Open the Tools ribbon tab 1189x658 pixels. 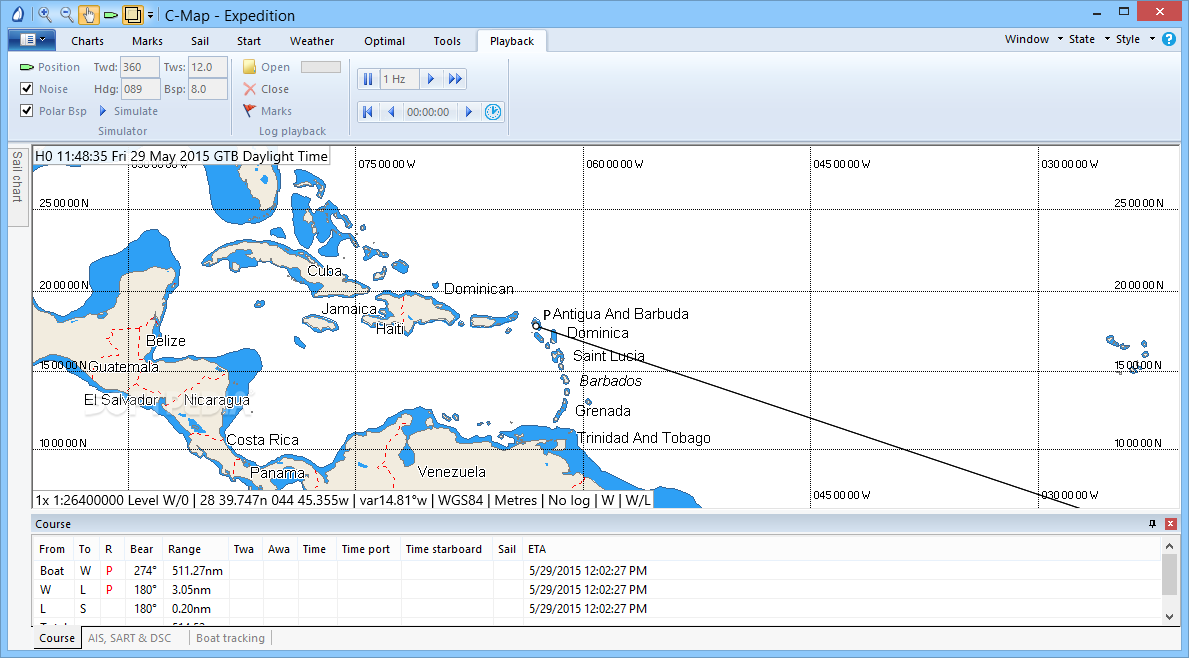[x=447, y=41]
